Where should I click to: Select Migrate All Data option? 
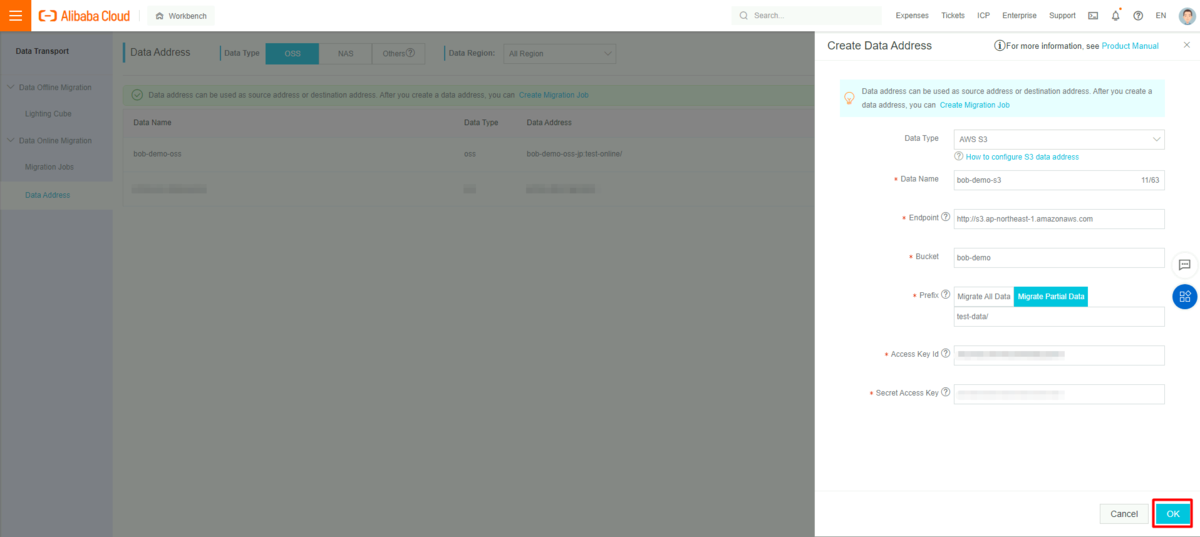pyautogui.click(x=984, y=297)
